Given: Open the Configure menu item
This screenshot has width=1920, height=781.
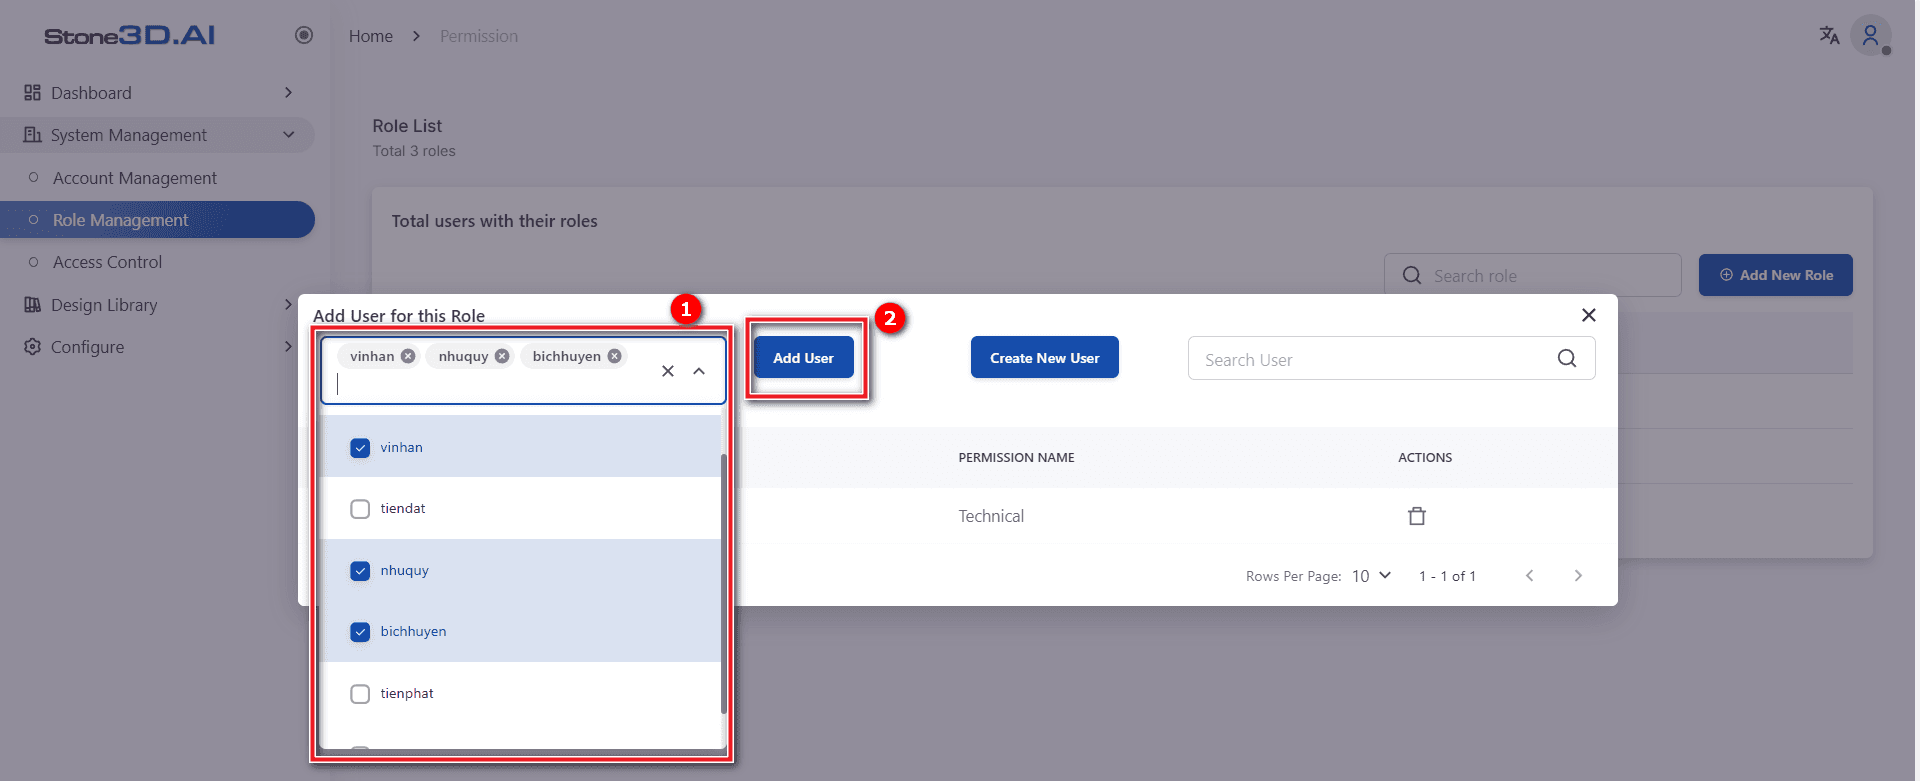Looking at the screenshot, I should [157, 347].
